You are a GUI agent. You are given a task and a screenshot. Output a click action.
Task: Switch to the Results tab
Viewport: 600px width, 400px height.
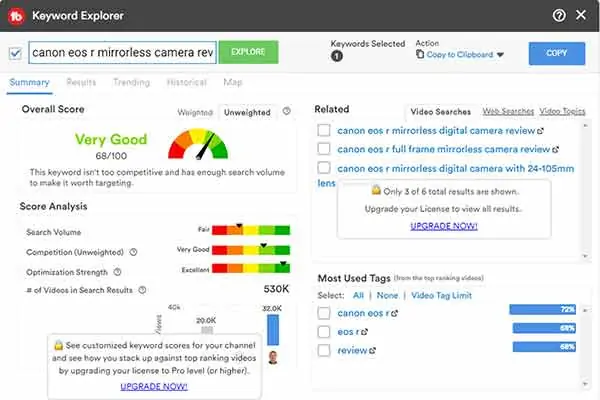coord(81,82)
